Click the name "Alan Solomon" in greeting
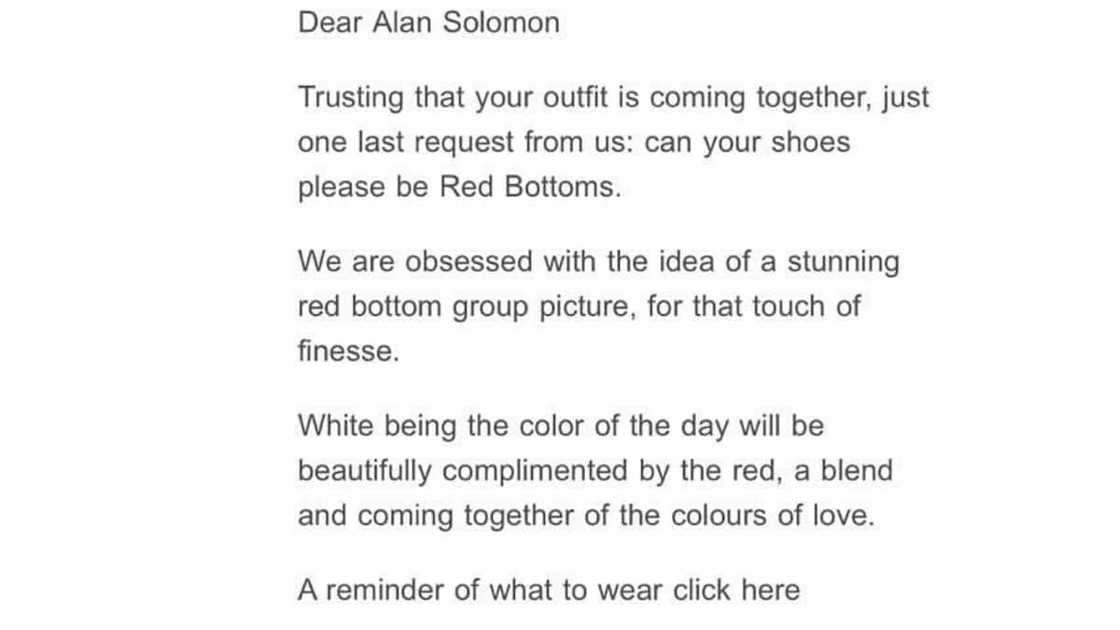 pos(466,23)
